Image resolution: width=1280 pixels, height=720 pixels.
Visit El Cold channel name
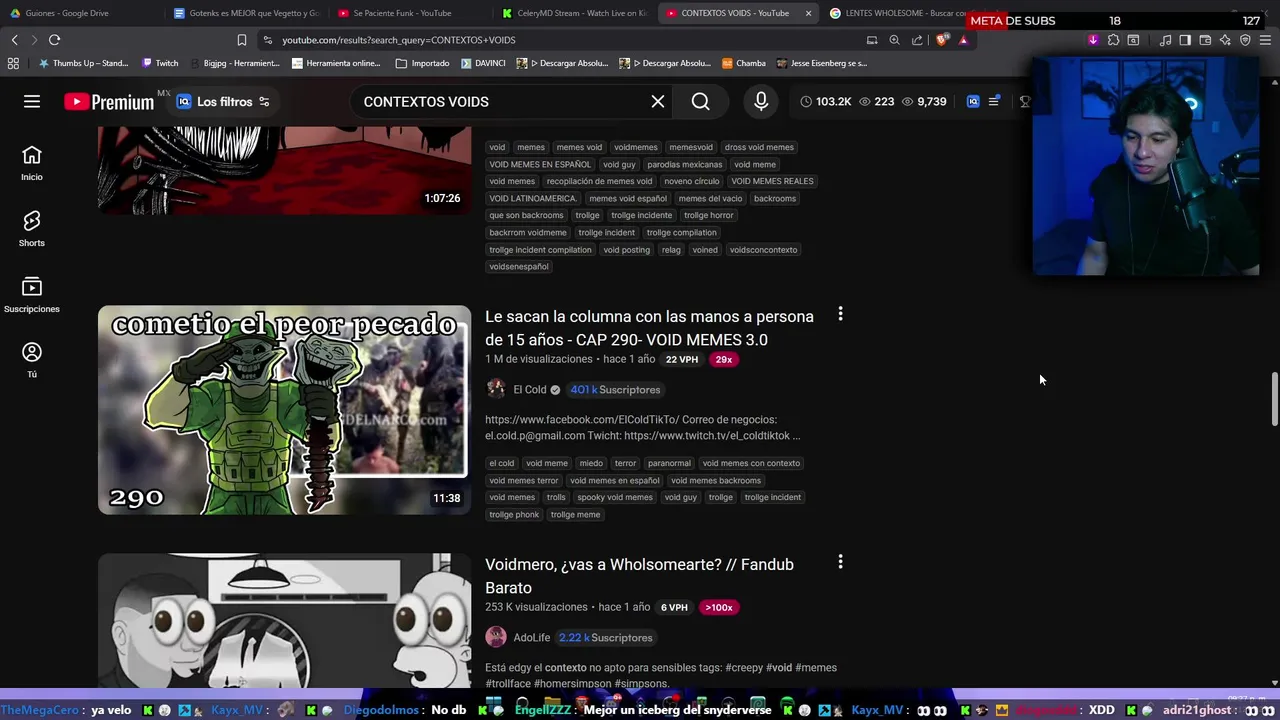coord(530,390)
